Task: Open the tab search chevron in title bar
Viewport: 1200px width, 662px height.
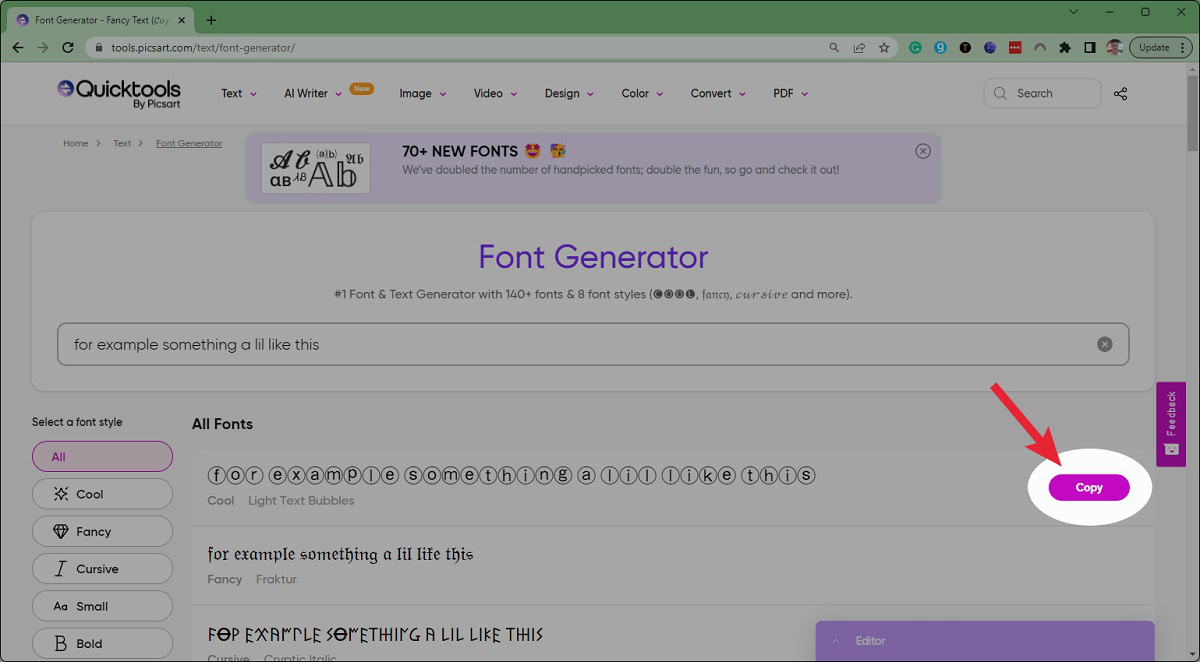Action: tap(1074, 12)
